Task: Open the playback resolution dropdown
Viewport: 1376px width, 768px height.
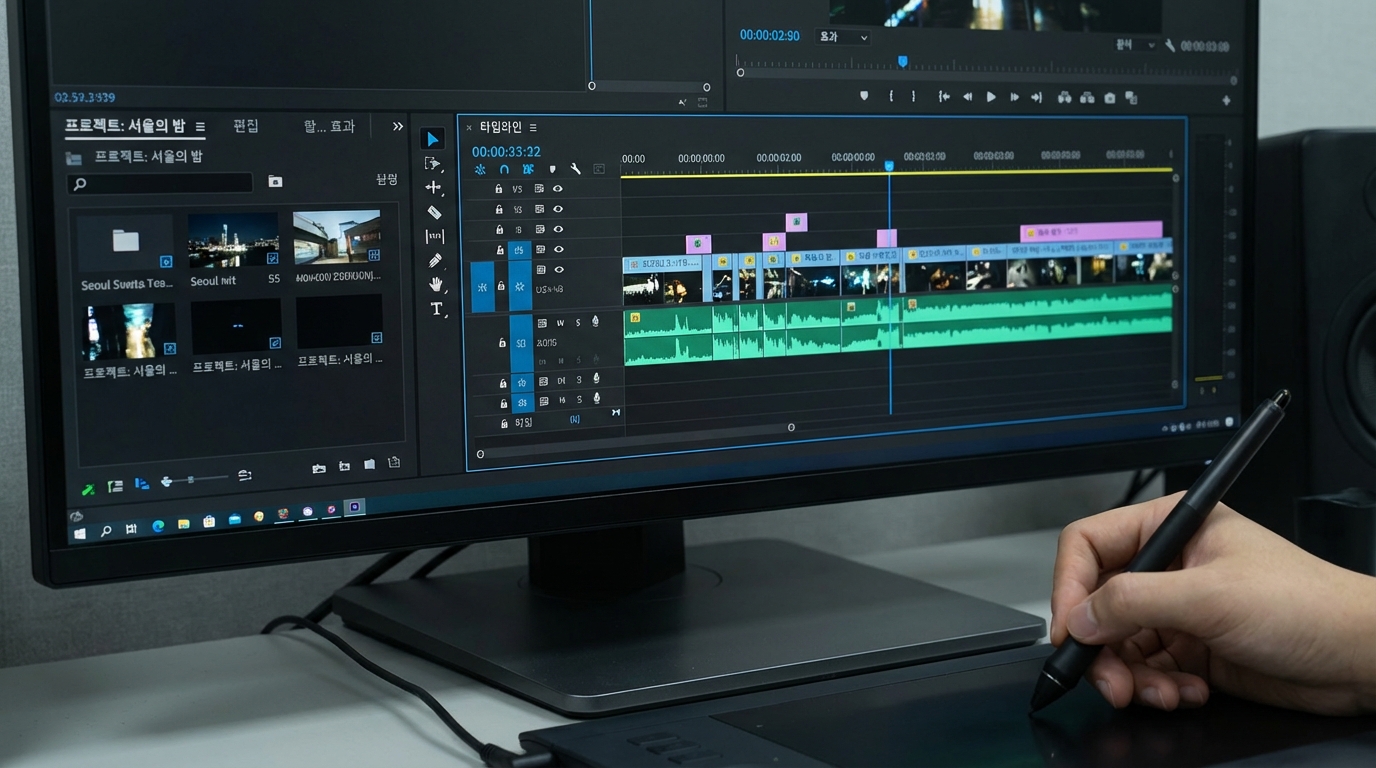Action: [x=1136, y=45]
